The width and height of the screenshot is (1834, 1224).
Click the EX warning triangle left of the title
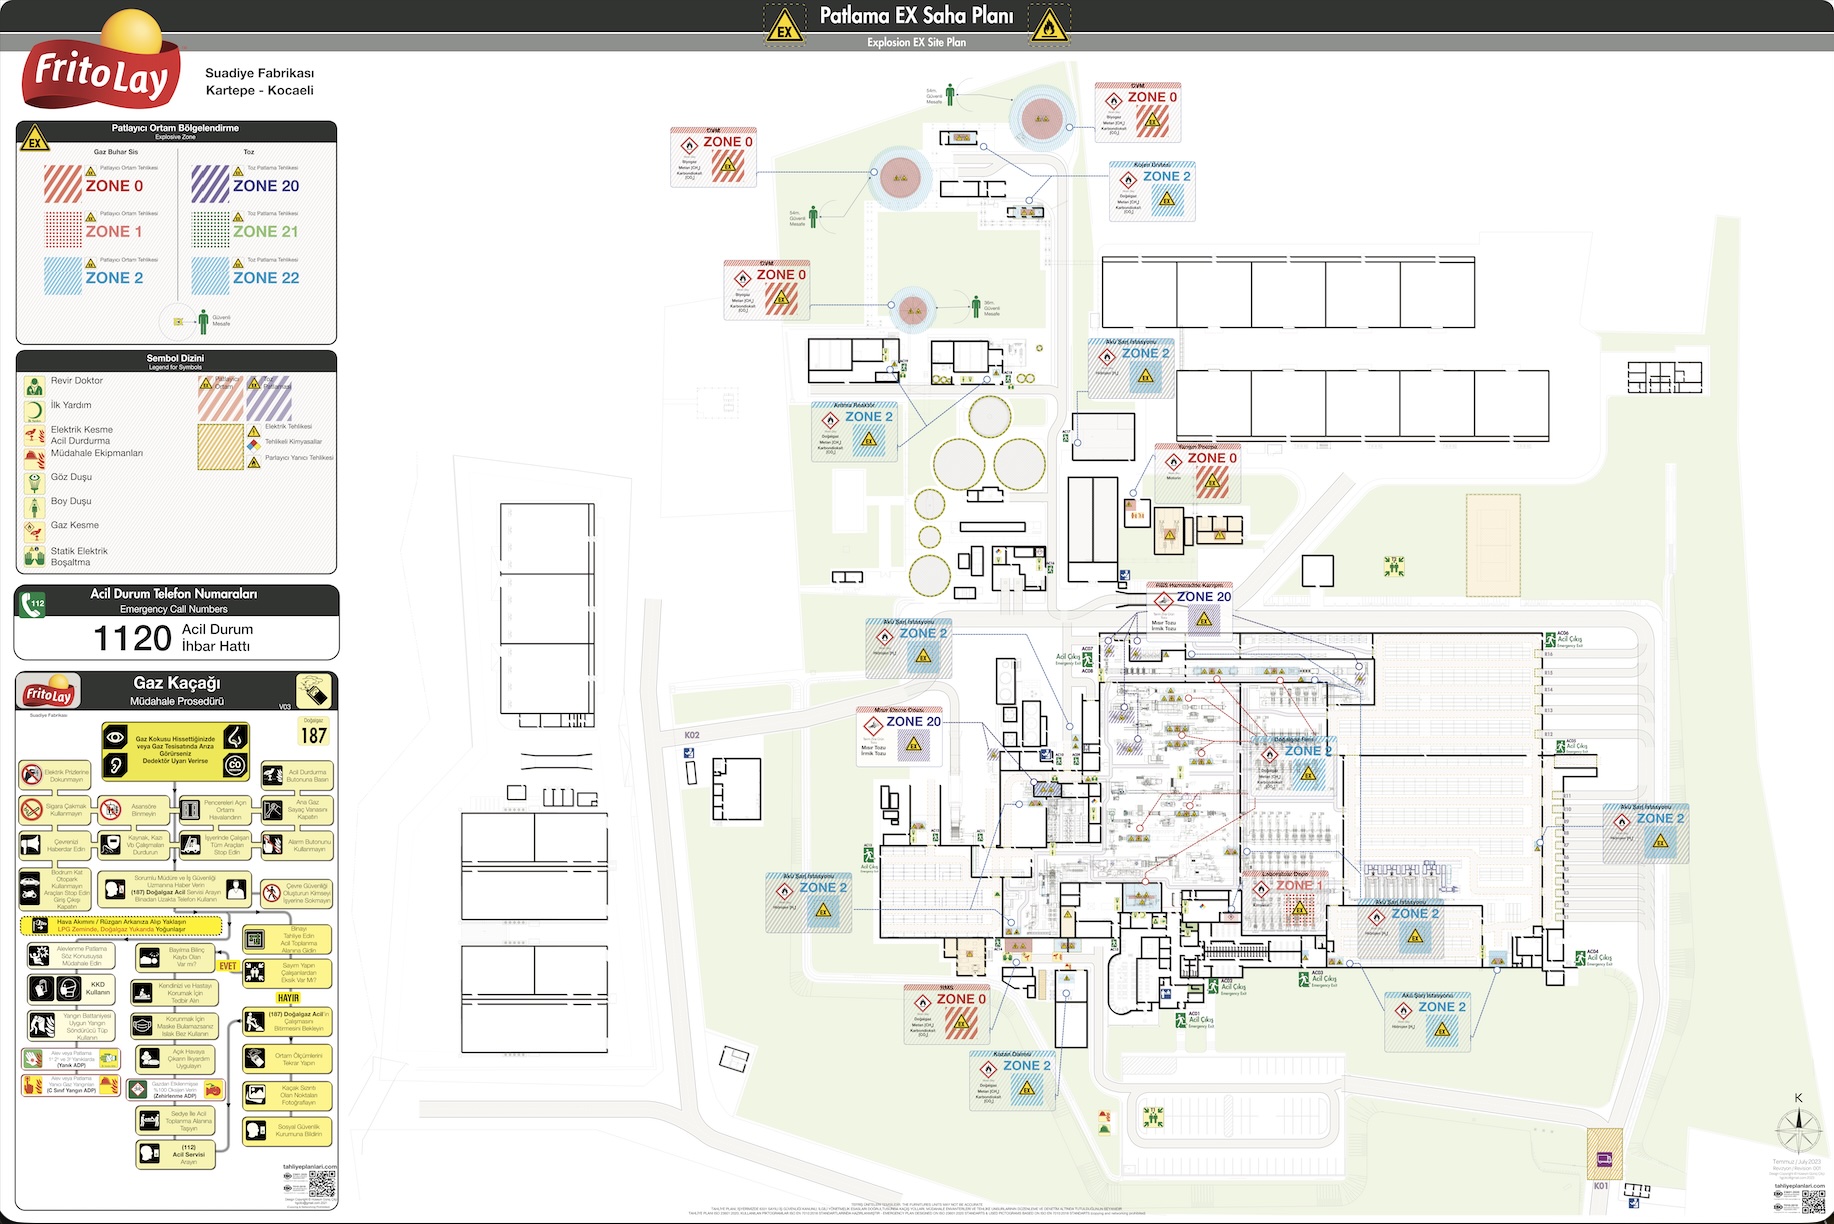click(784, 26)
